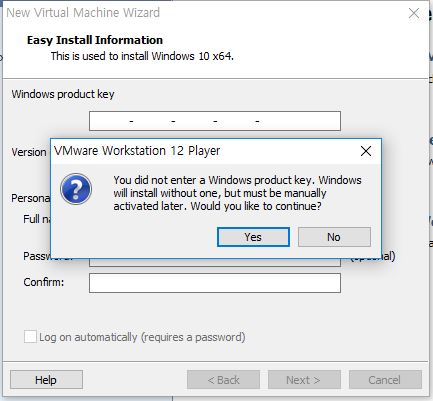Viewport: 433px width, 401px height.
Task: Click the Easy Install Information heading
Action: pyautogui.click(x=95, y=40)
